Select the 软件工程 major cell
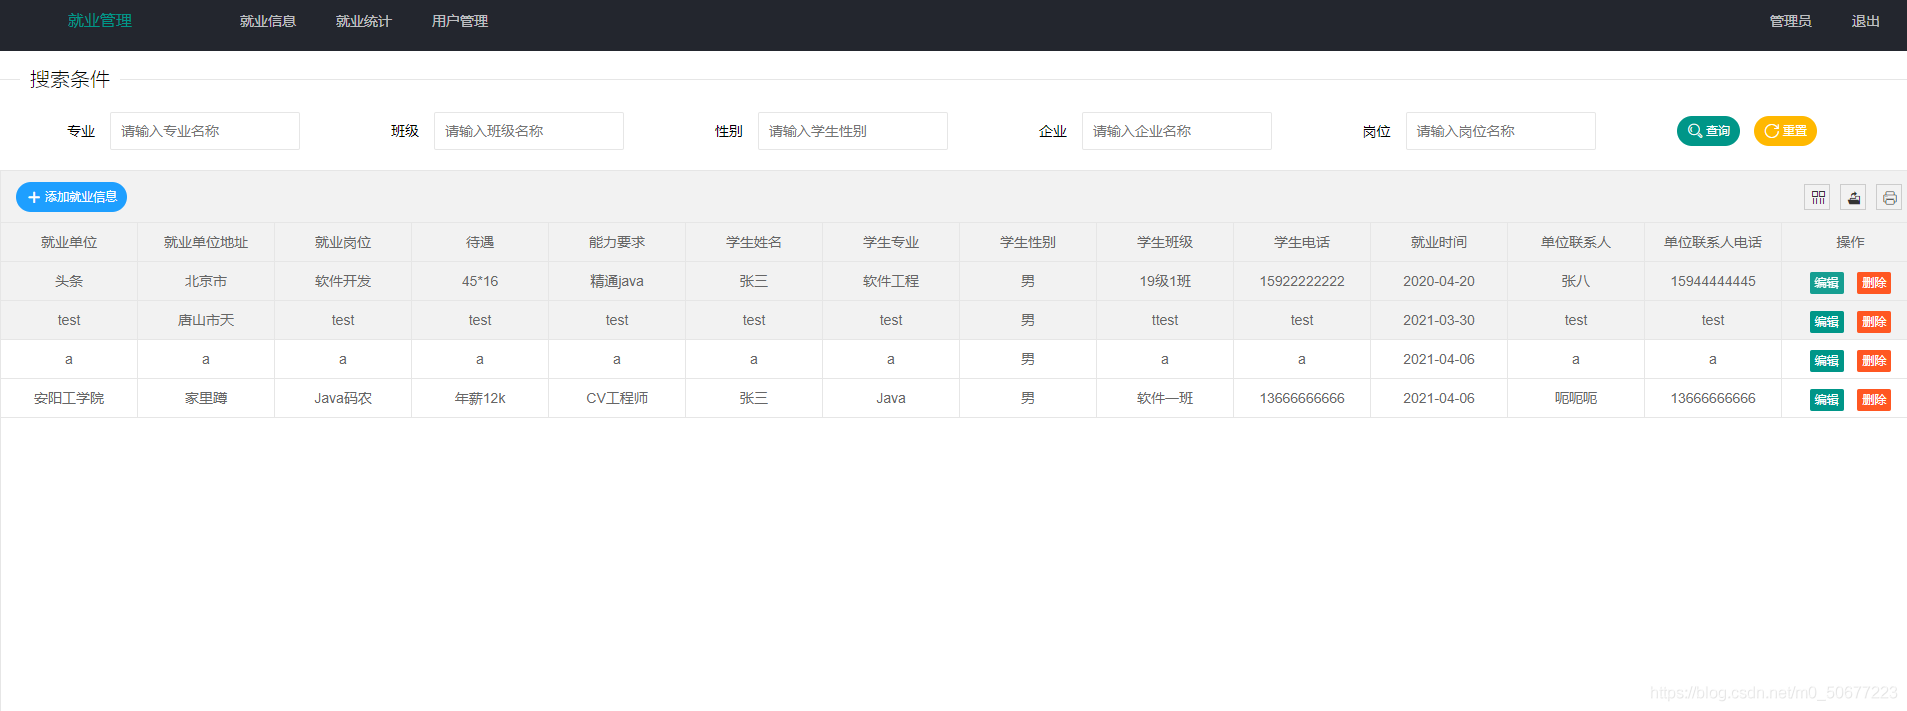 (x=891, y=281)
